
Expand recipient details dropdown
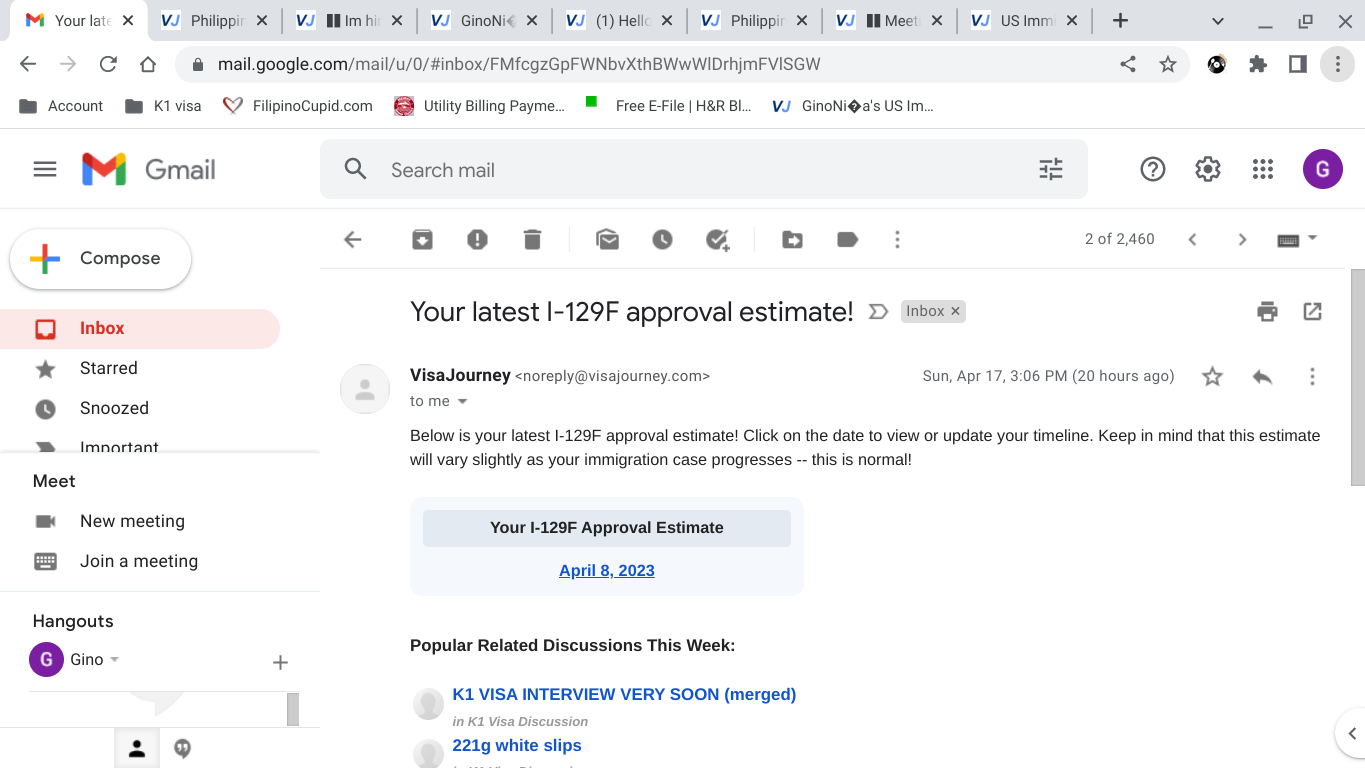(462, 401)
